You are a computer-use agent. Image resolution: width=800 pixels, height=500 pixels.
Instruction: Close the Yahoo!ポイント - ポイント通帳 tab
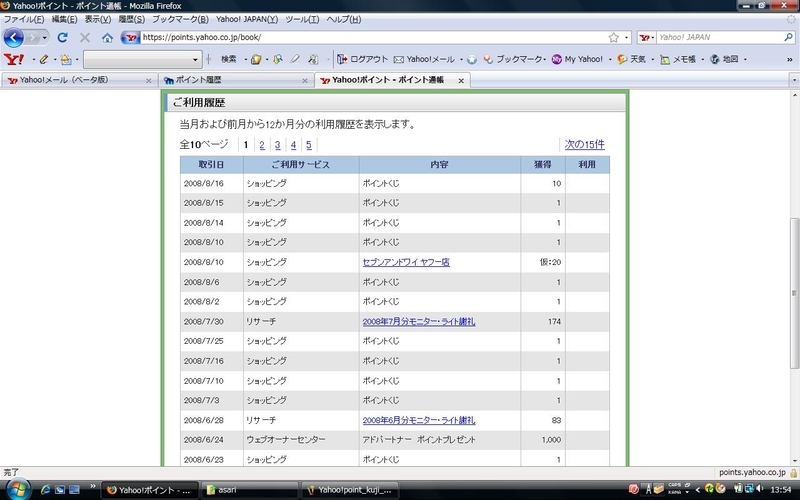[461, 81]
